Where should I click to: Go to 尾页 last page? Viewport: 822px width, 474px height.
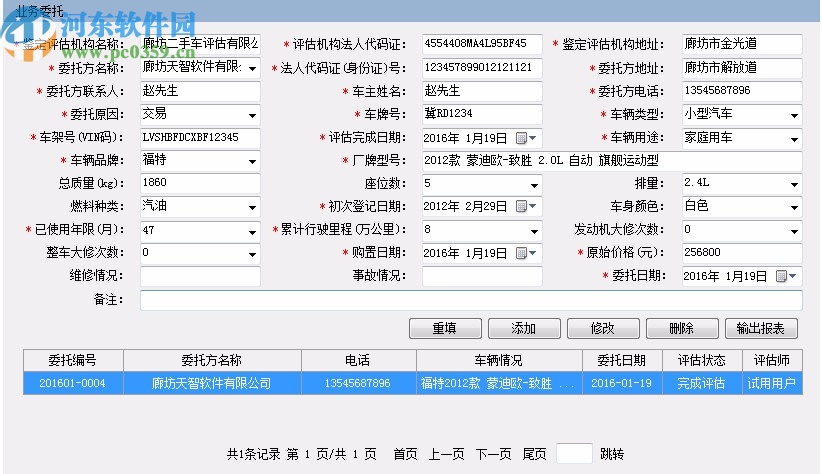[534, 454]
